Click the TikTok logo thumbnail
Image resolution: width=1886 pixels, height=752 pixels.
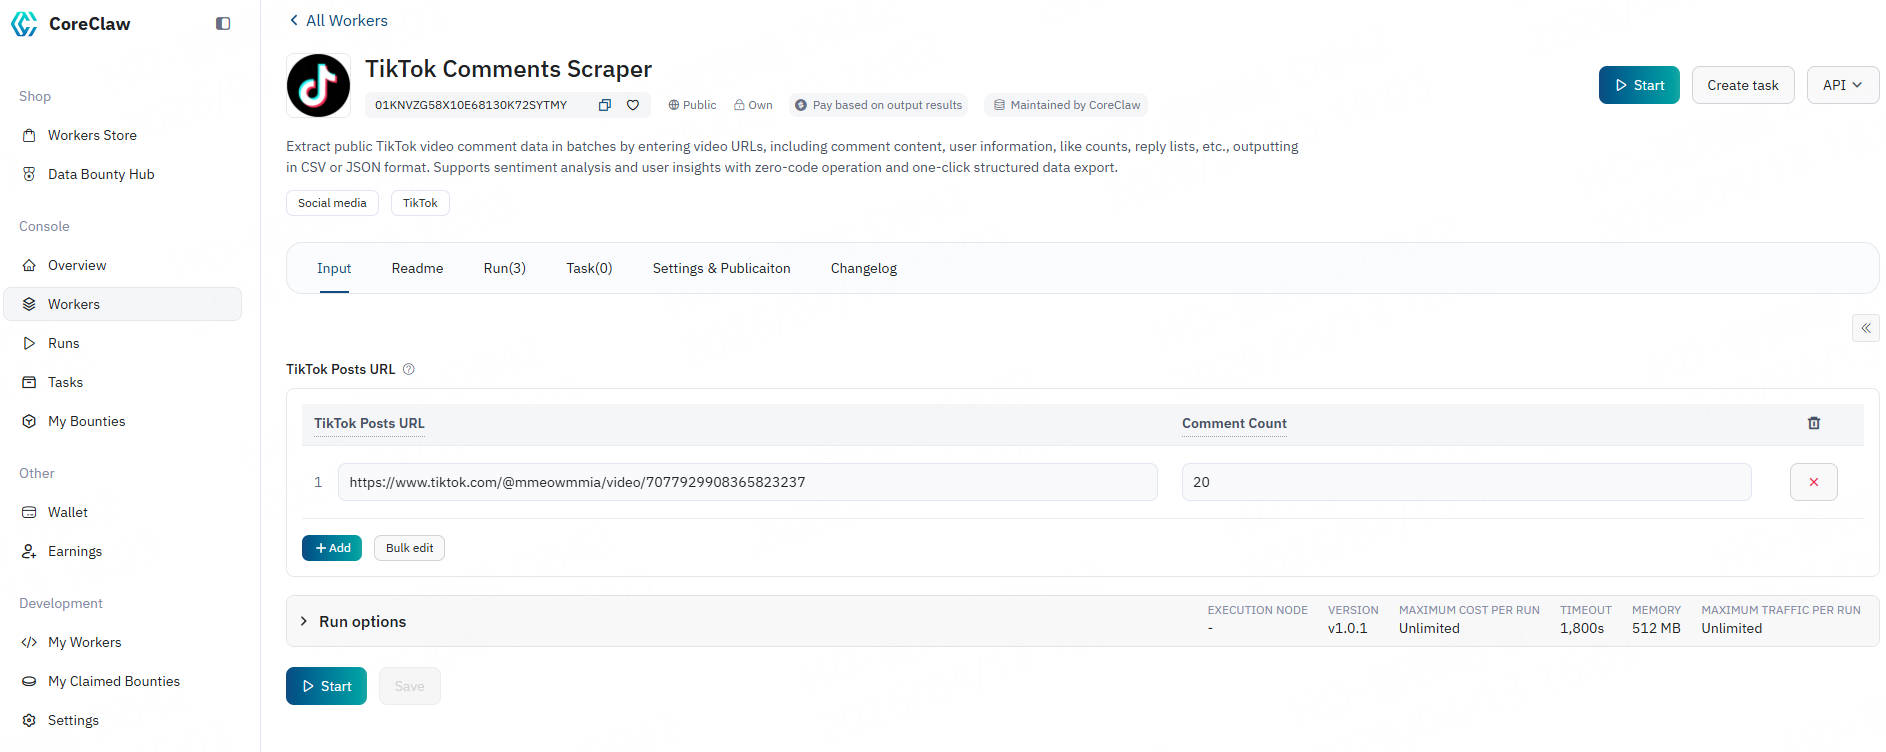(x=318, y=86)
